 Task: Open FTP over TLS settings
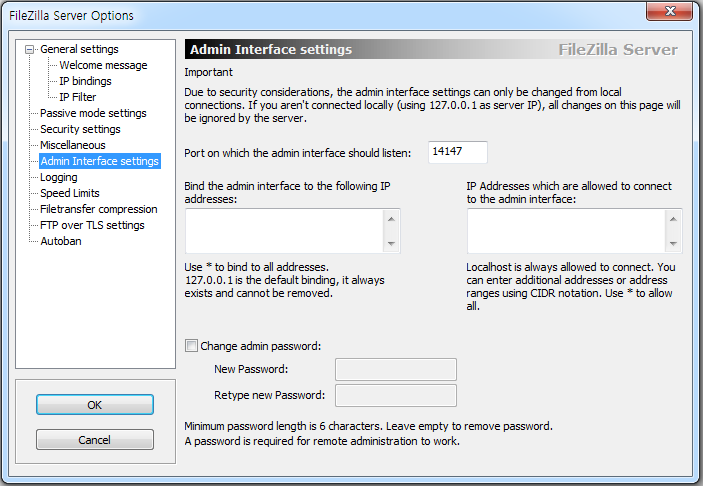pyautogui.click(x=92, y=226)
